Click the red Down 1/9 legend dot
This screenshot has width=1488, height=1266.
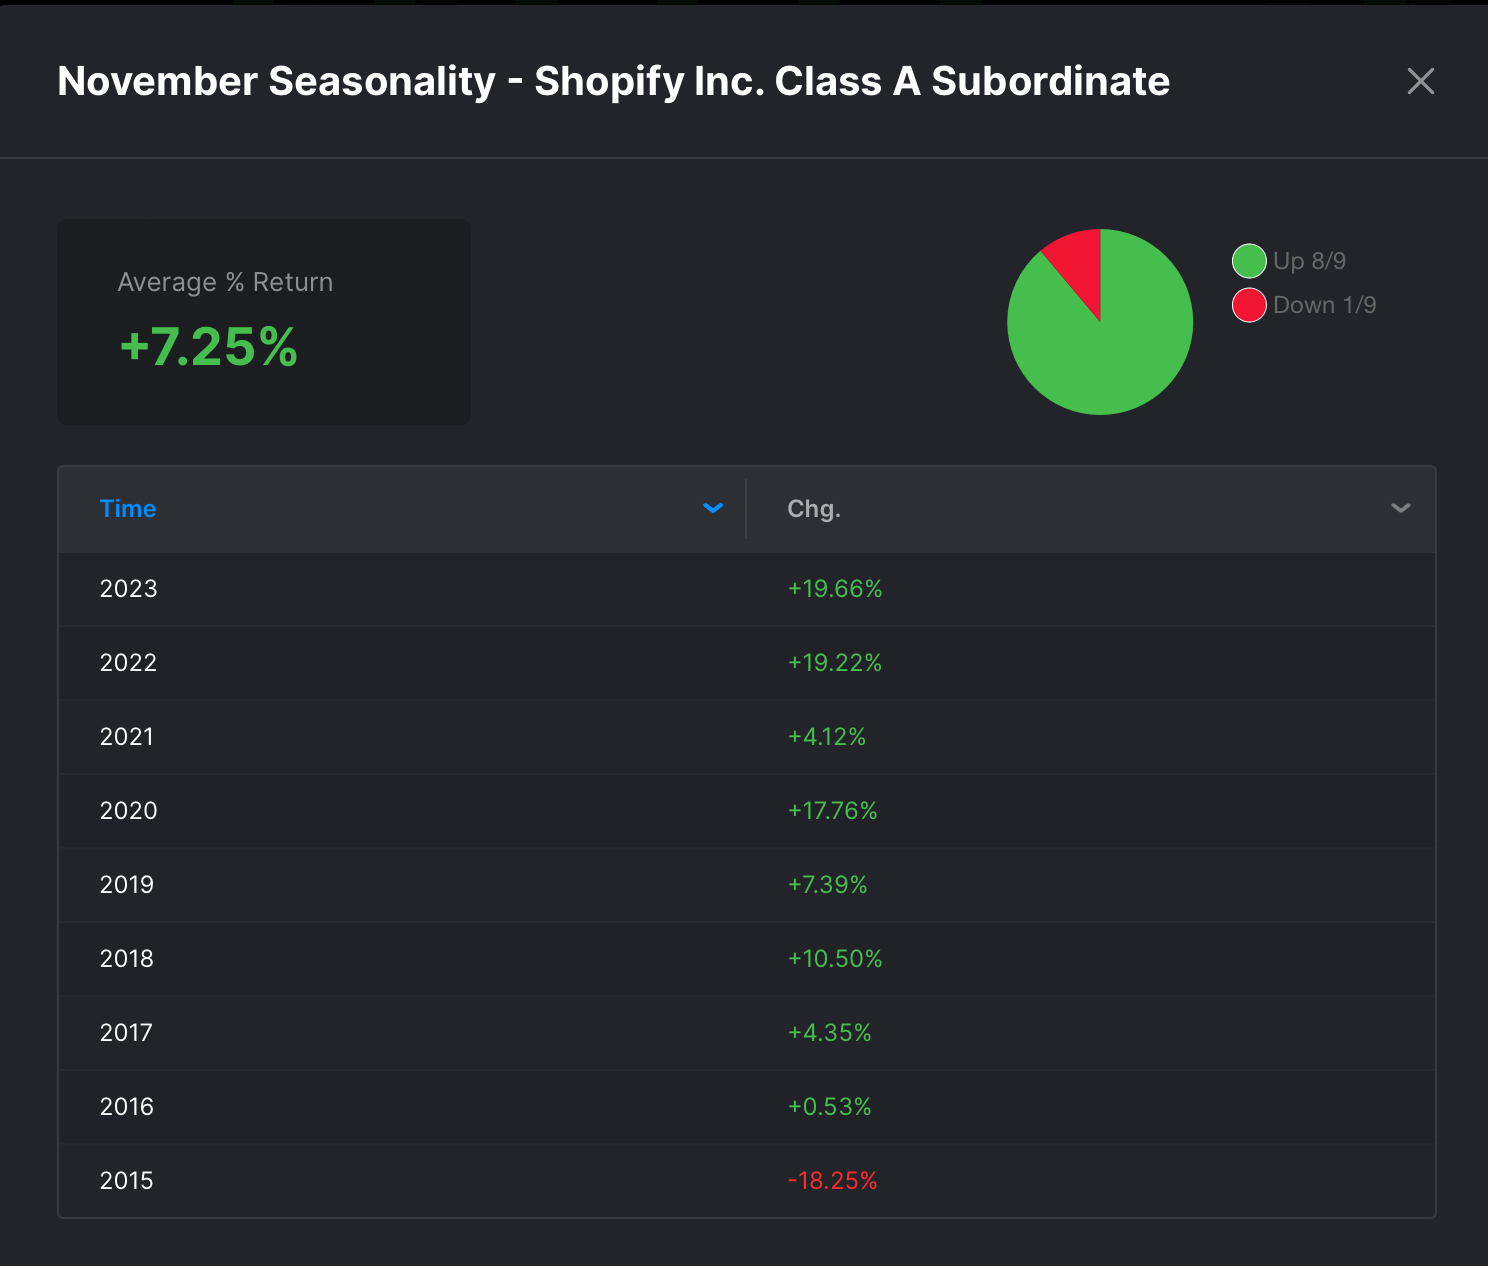point(1249,305)
